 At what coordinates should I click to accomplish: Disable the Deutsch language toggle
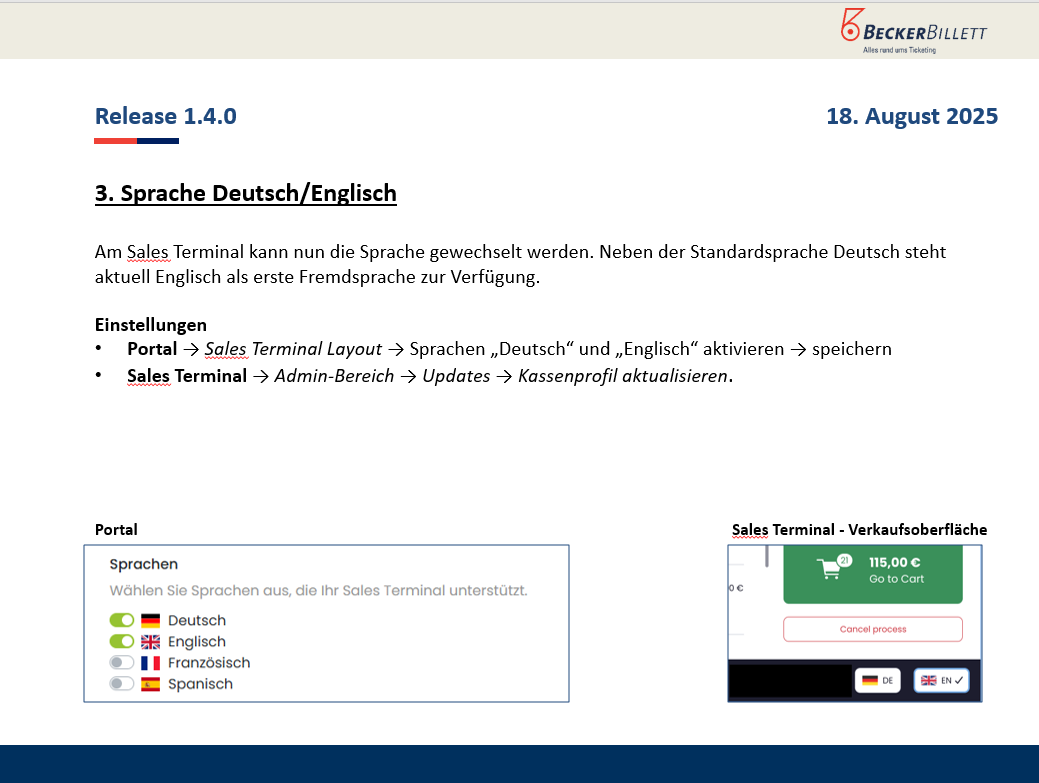point(122,620)
